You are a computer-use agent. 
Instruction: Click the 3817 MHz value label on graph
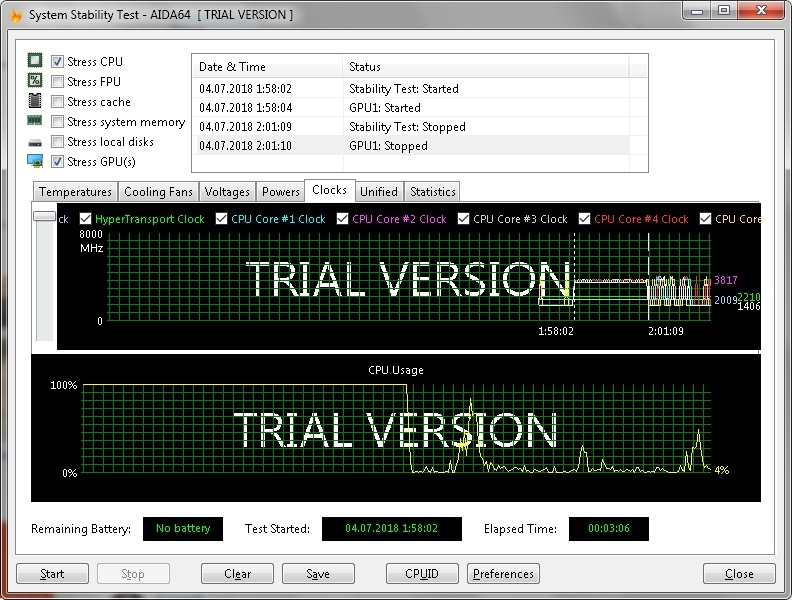coord(725,280)
